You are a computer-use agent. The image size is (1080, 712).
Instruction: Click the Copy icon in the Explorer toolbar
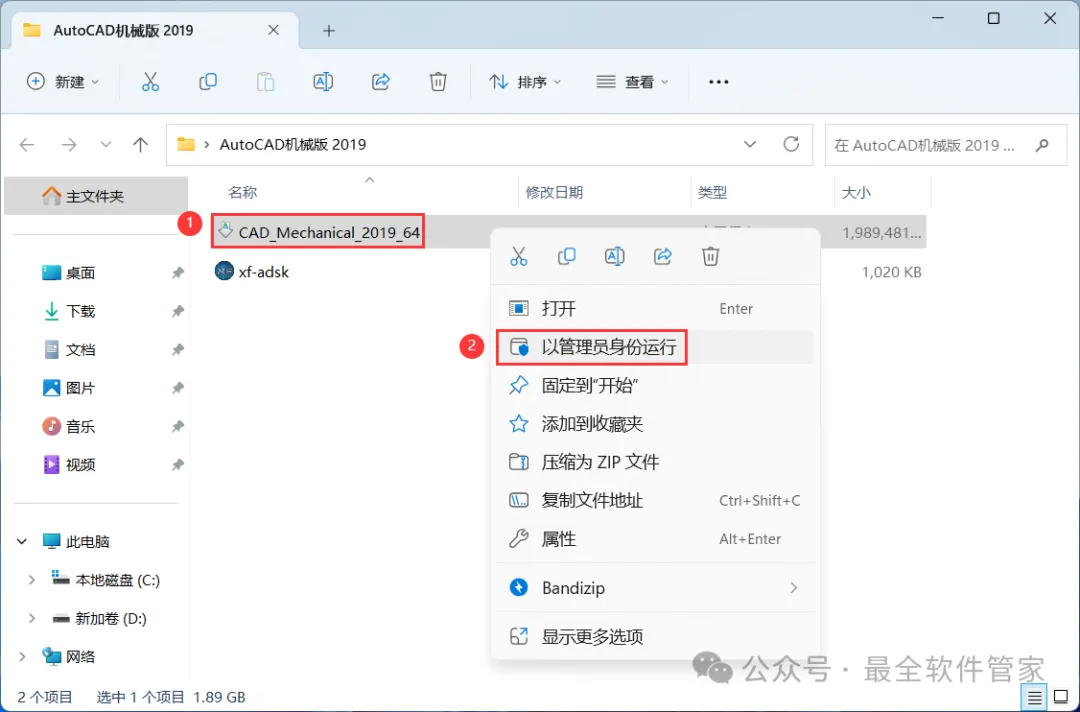tap(208, 82)
